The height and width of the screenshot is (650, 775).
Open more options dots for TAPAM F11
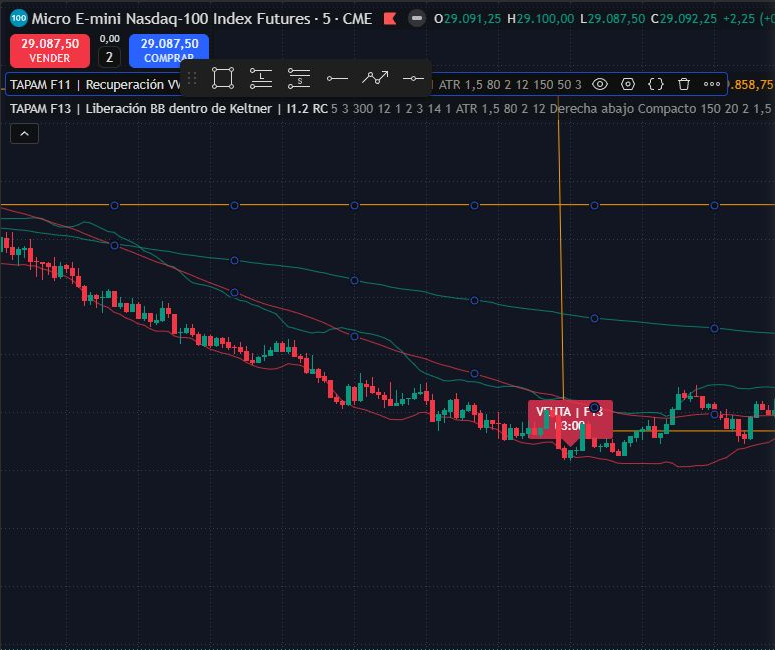tap(712, 85)
